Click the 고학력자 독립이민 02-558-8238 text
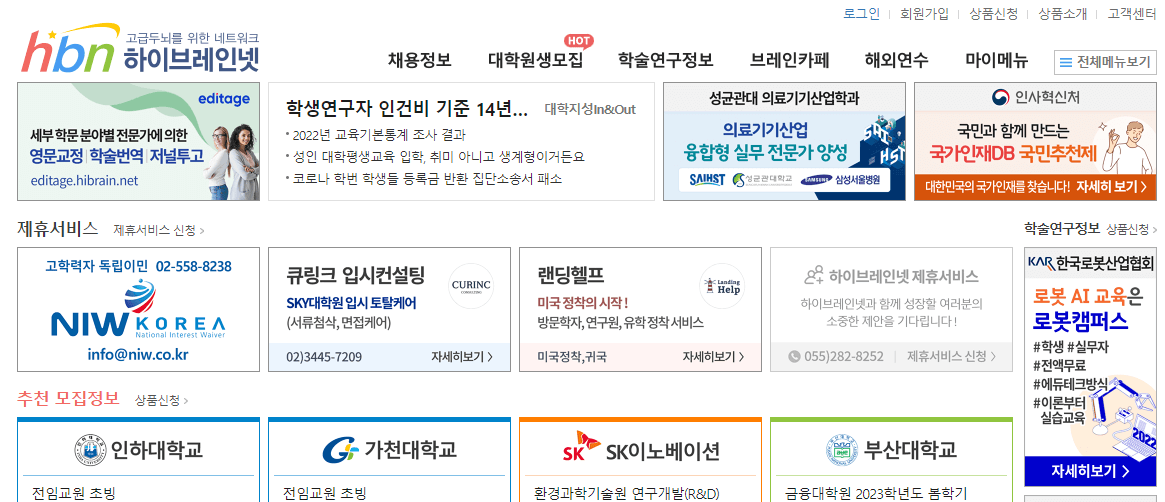The image size is (1165, 502). click(x=138, y=266)
